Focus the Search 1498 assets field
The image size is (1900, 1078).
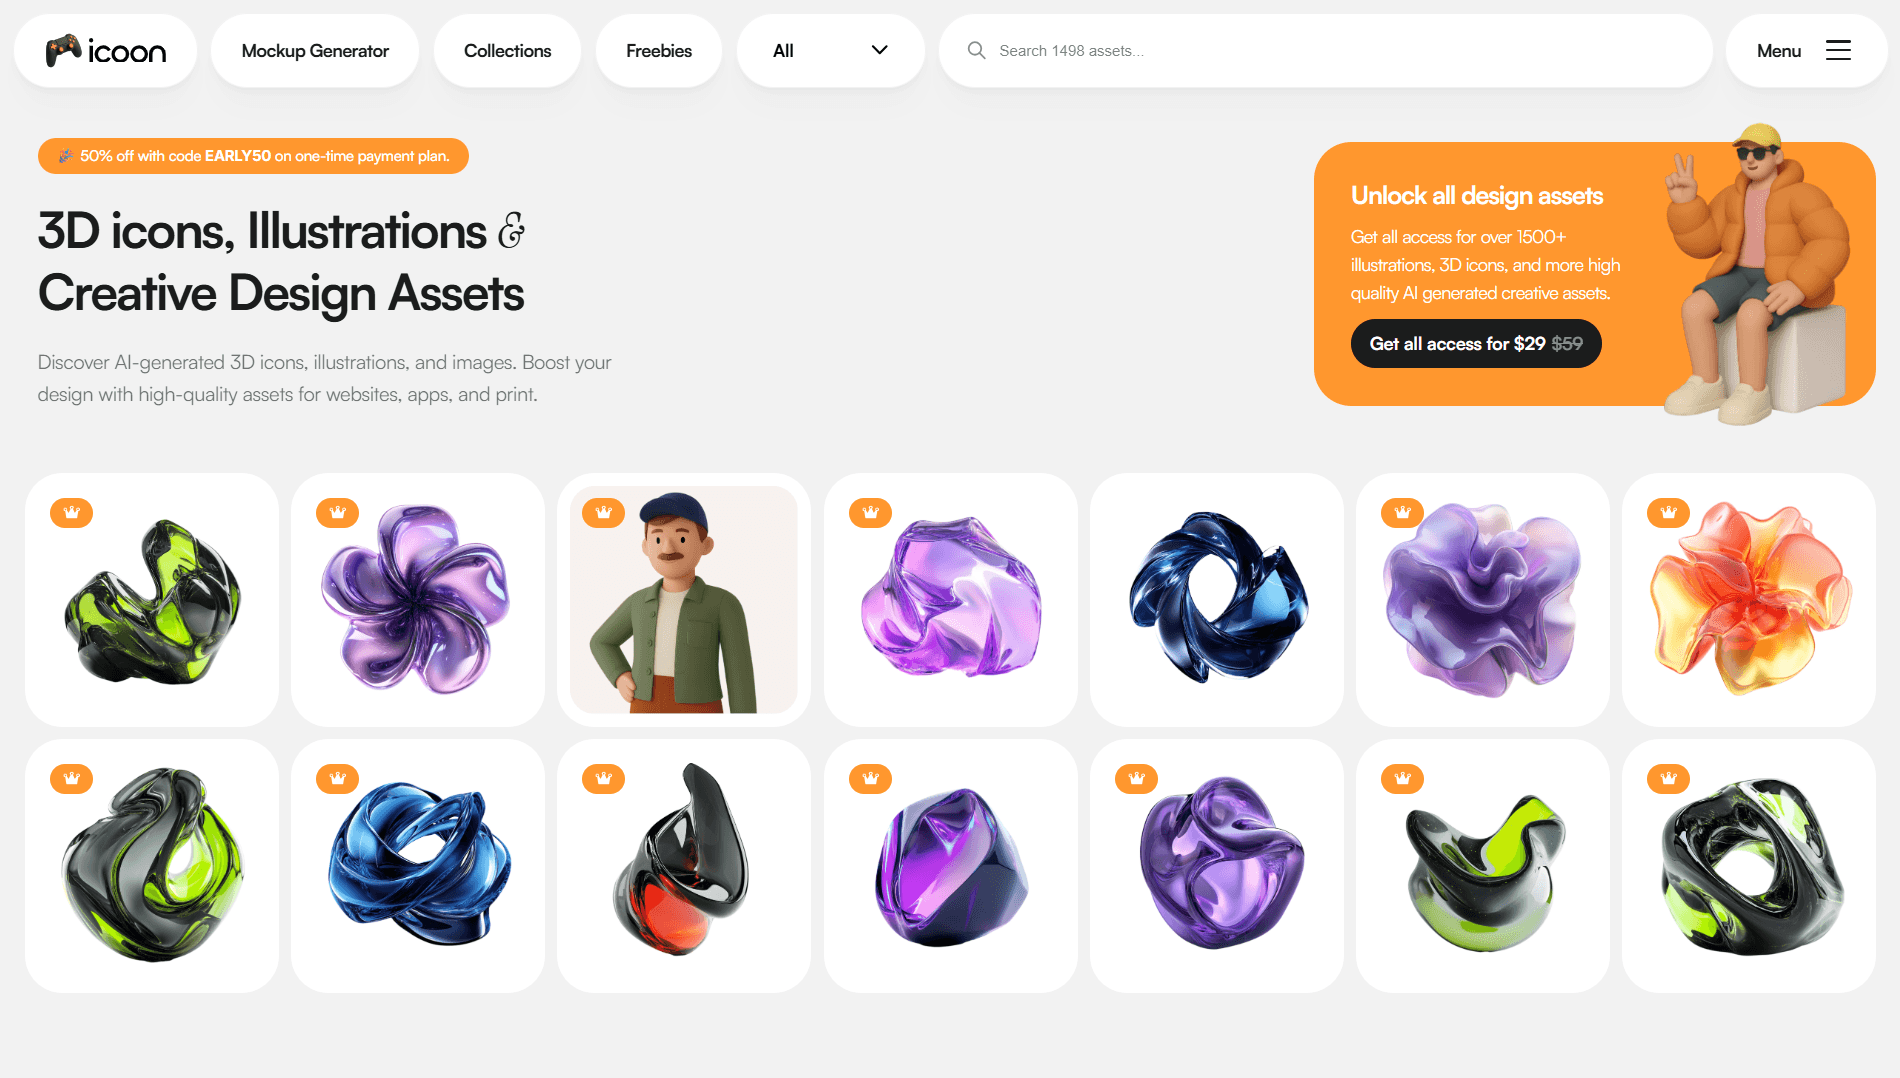(1325, 51)
